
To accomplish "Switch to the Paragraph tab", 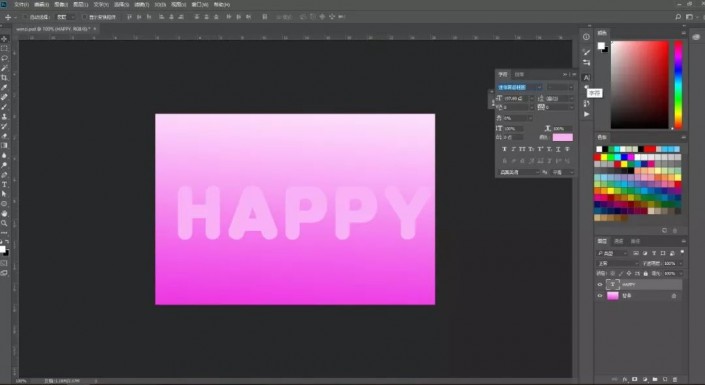I will tap(519, 74).
